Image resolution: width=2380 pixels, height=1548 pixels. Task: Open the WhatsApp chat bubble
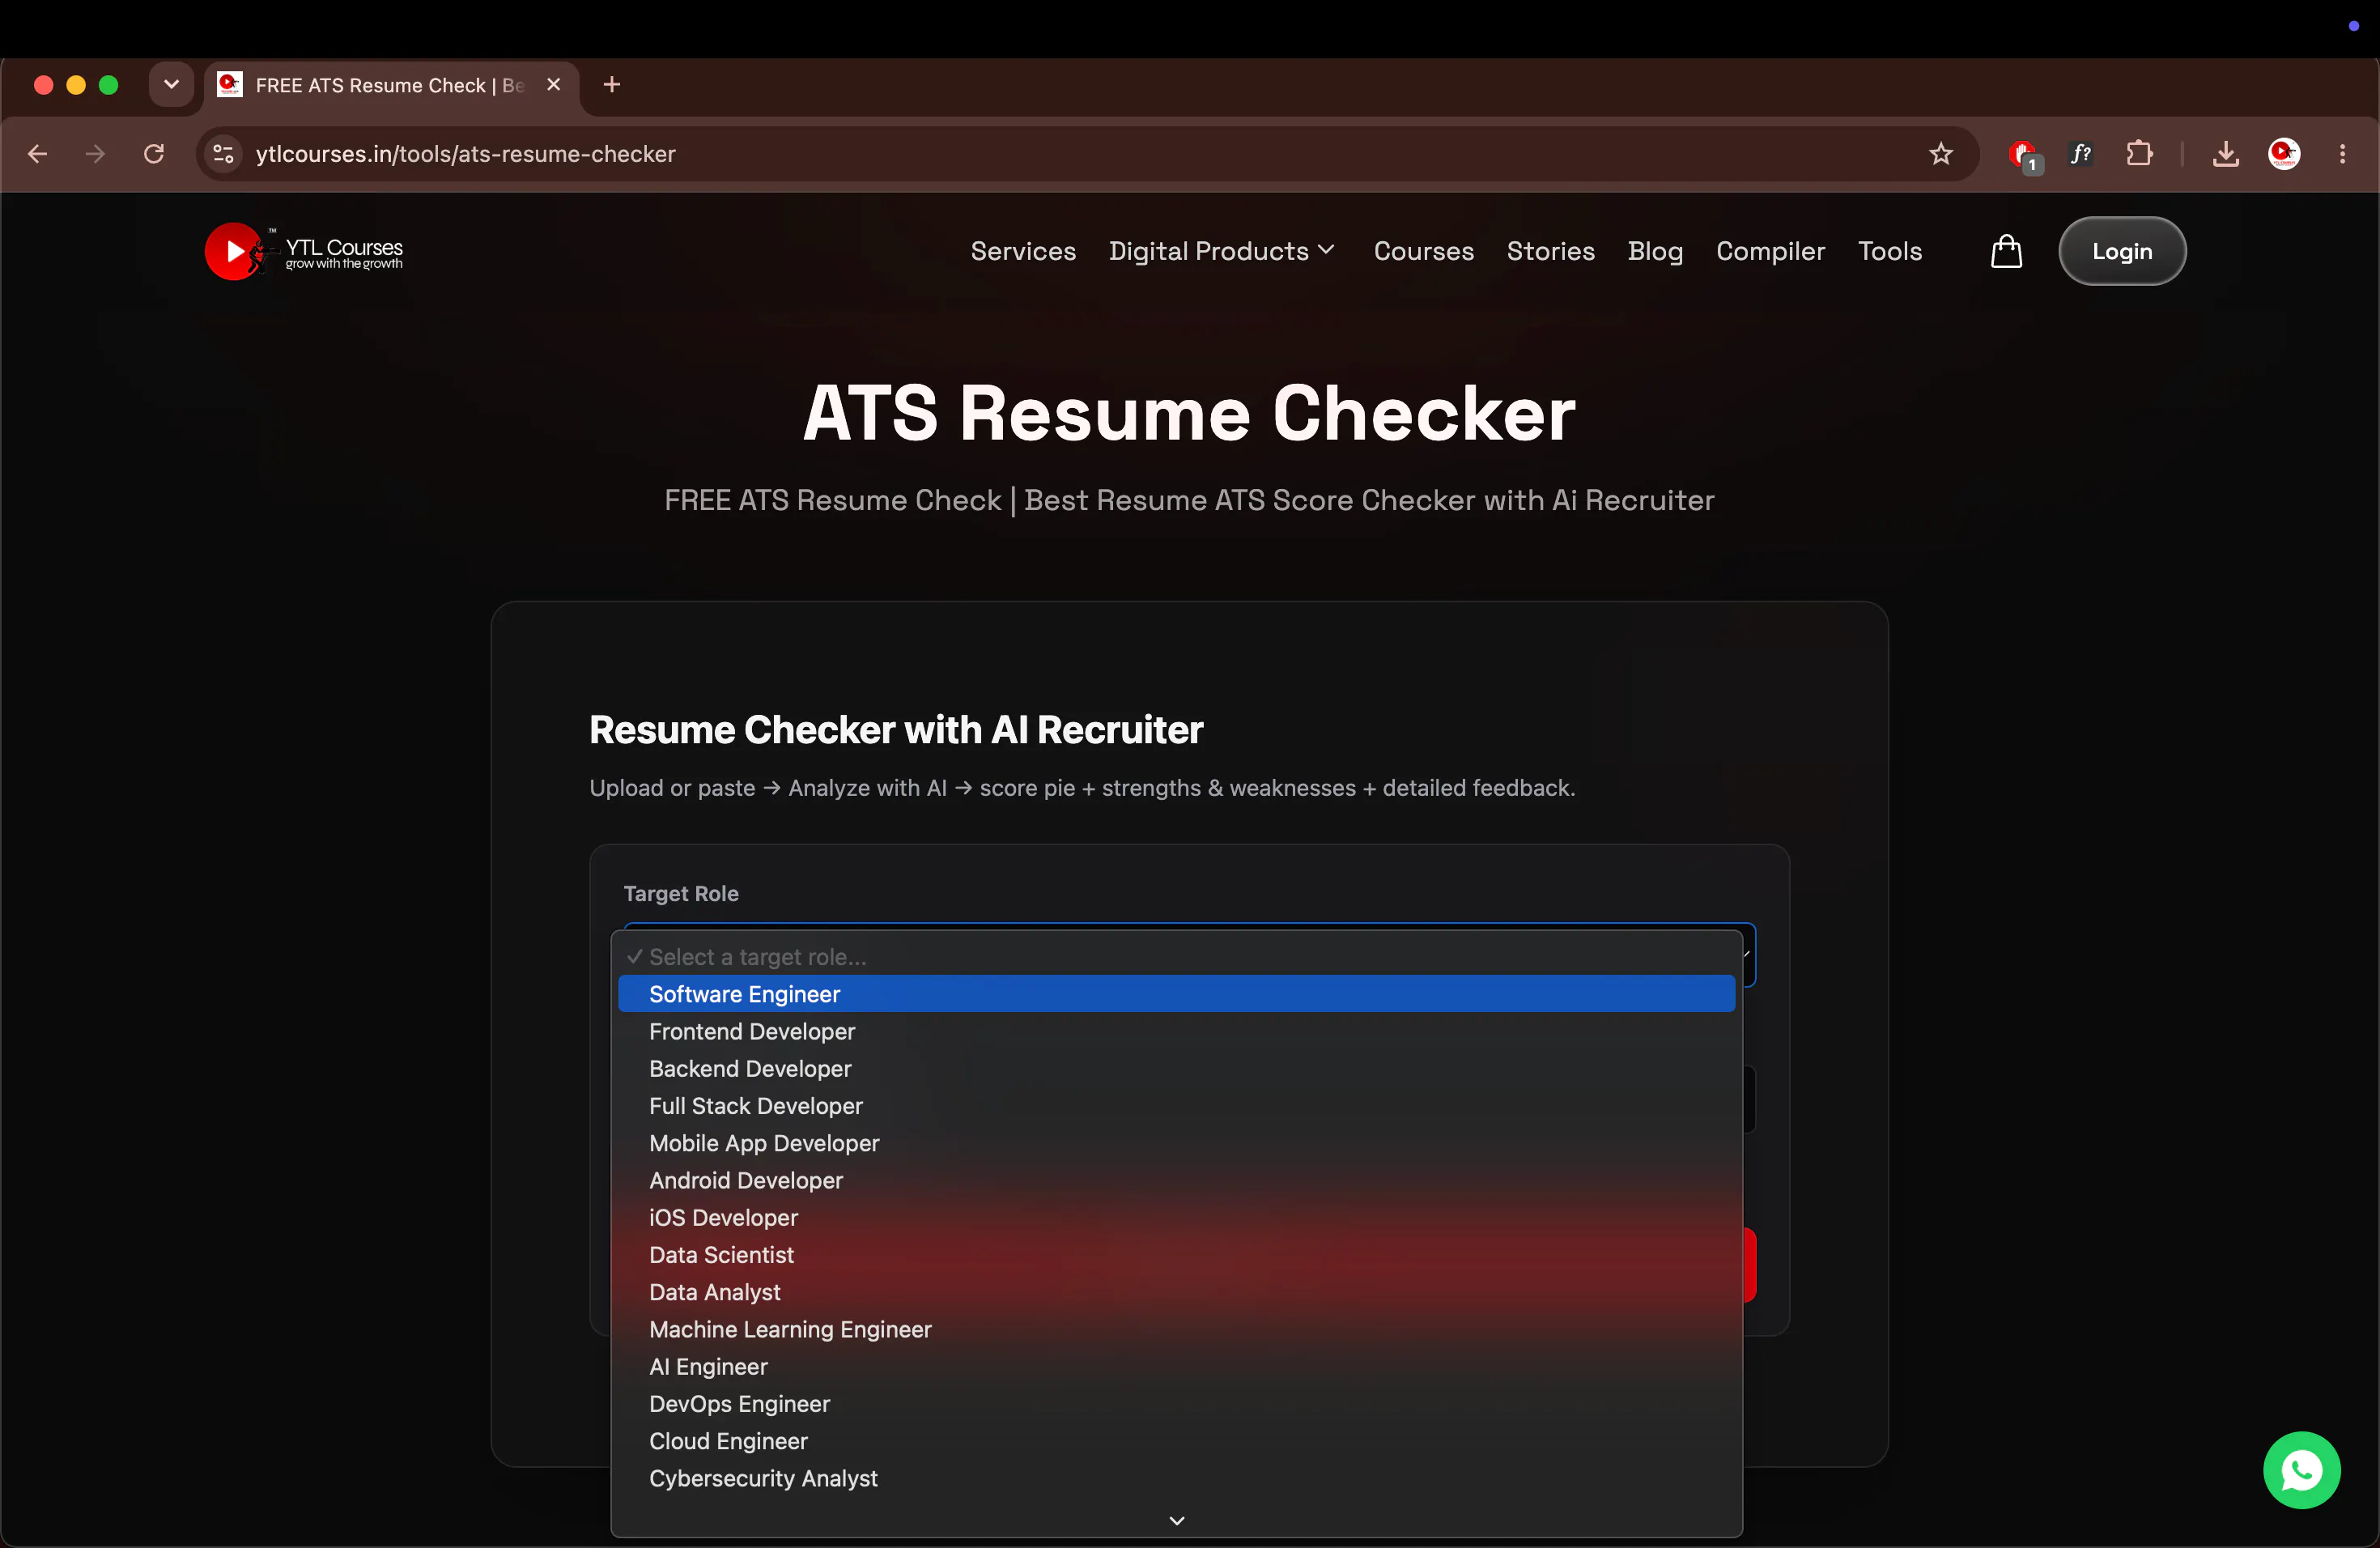tap(2301, 1470)
